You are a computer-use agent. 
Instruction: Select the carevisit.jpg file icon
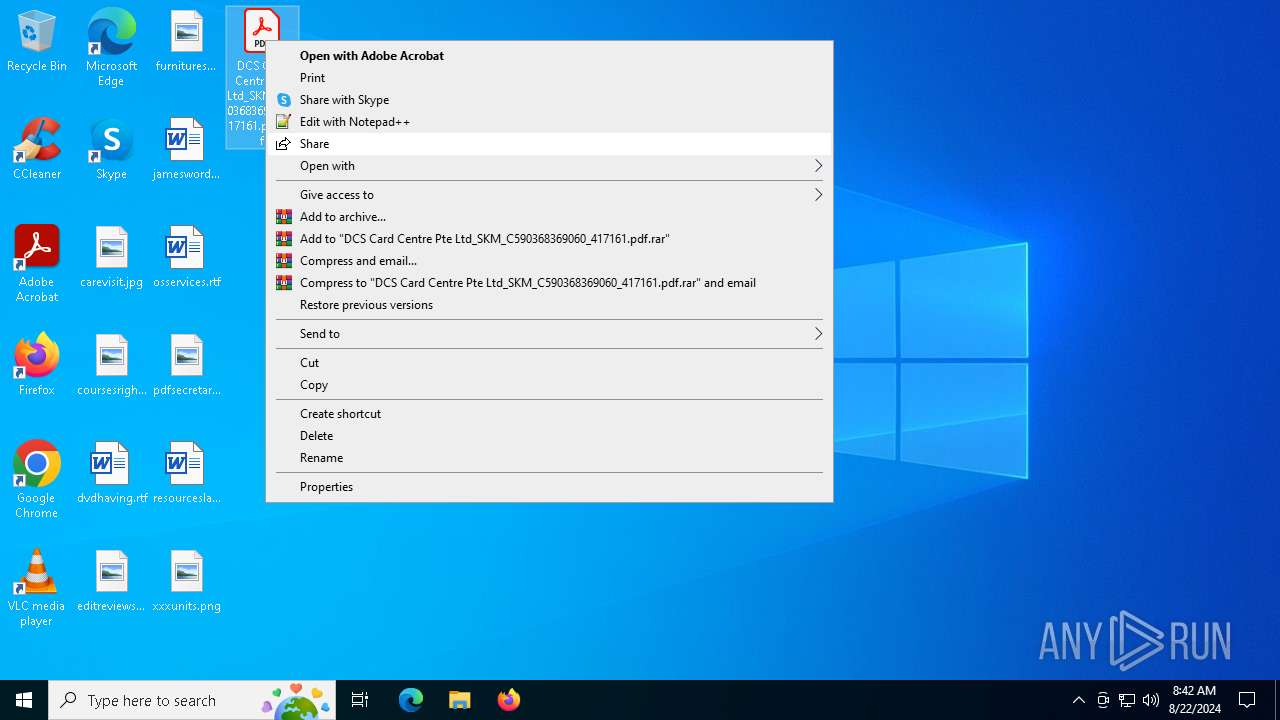[112, 258]
